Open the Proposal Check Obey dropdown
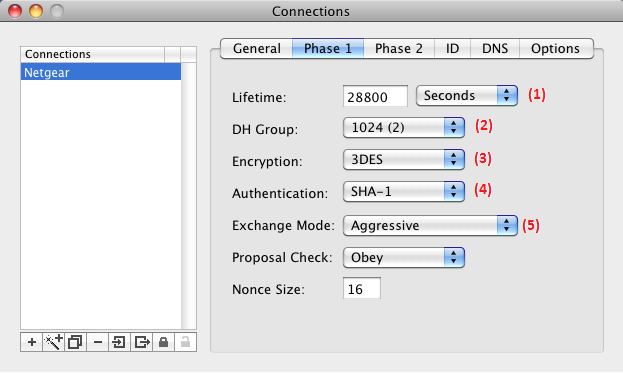This screenshot has width=623, height=373. click(x=404, y=257)
